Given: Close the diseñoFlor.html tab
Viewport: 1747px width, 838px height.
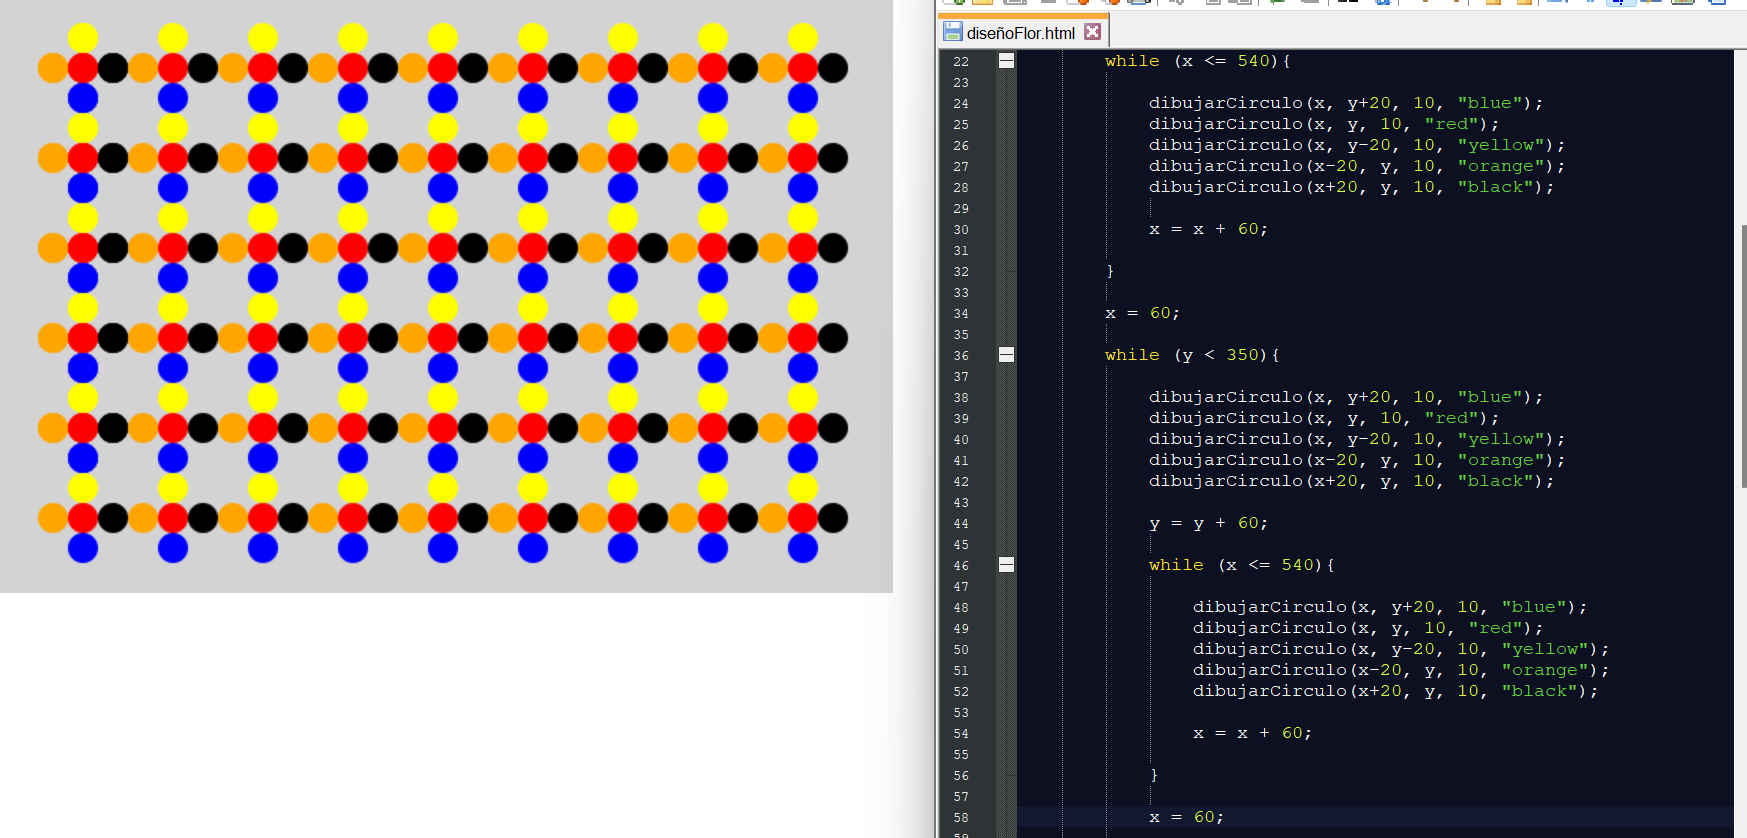Looking at the screenshot, I should click(1092, 32).
